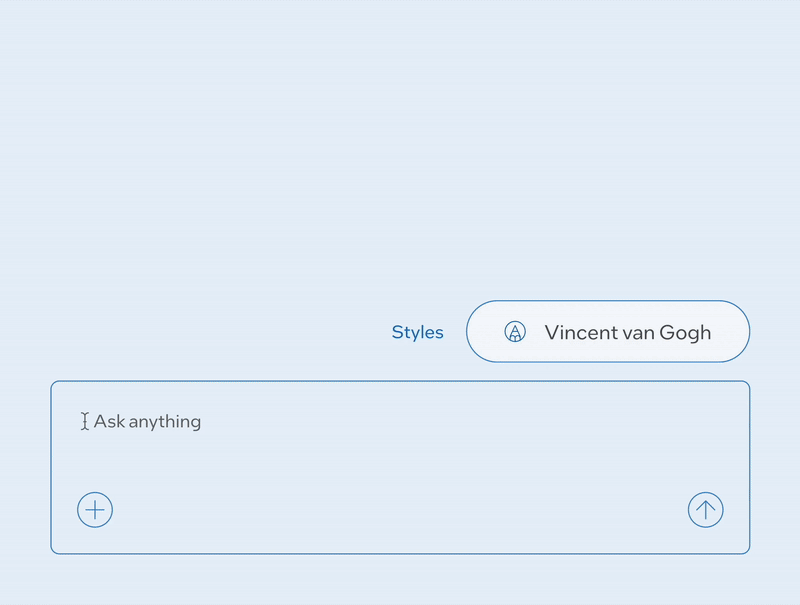800x605 pixels.
Task: Place the cursor before Ask anything
Action: (x=94, y=422)
